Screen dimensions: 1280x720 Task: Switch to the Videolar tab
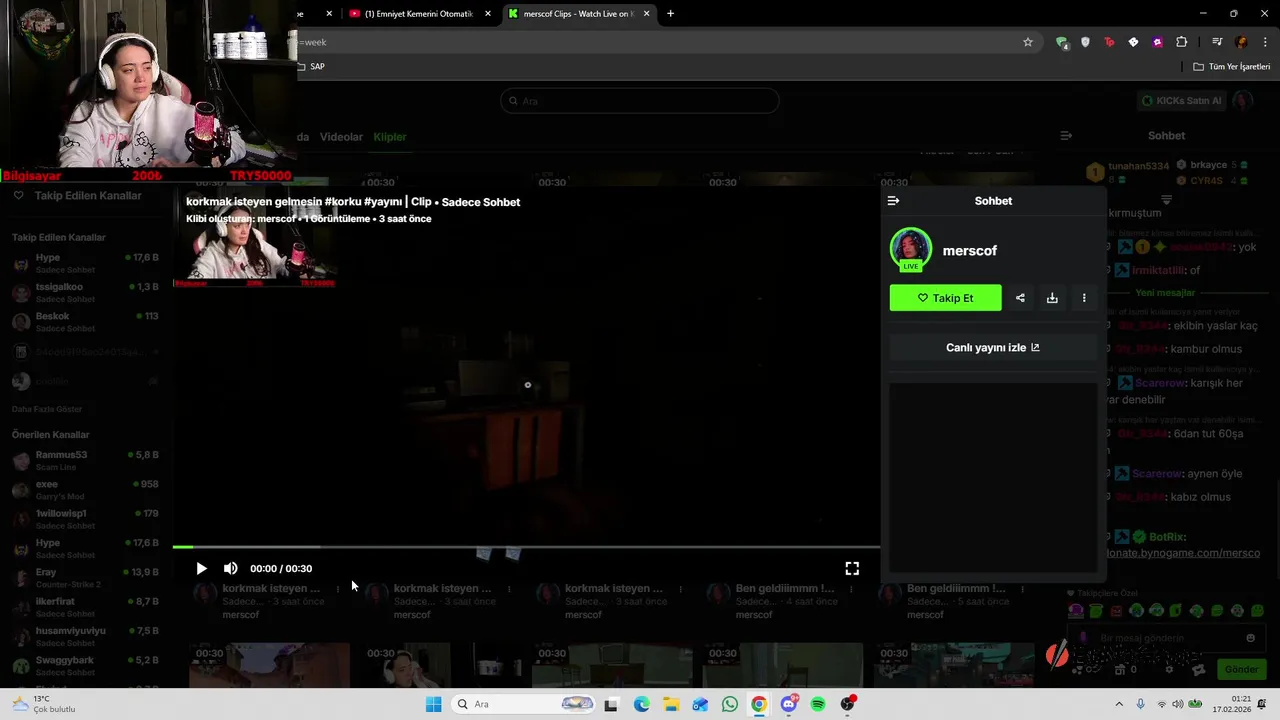[341, 137]
